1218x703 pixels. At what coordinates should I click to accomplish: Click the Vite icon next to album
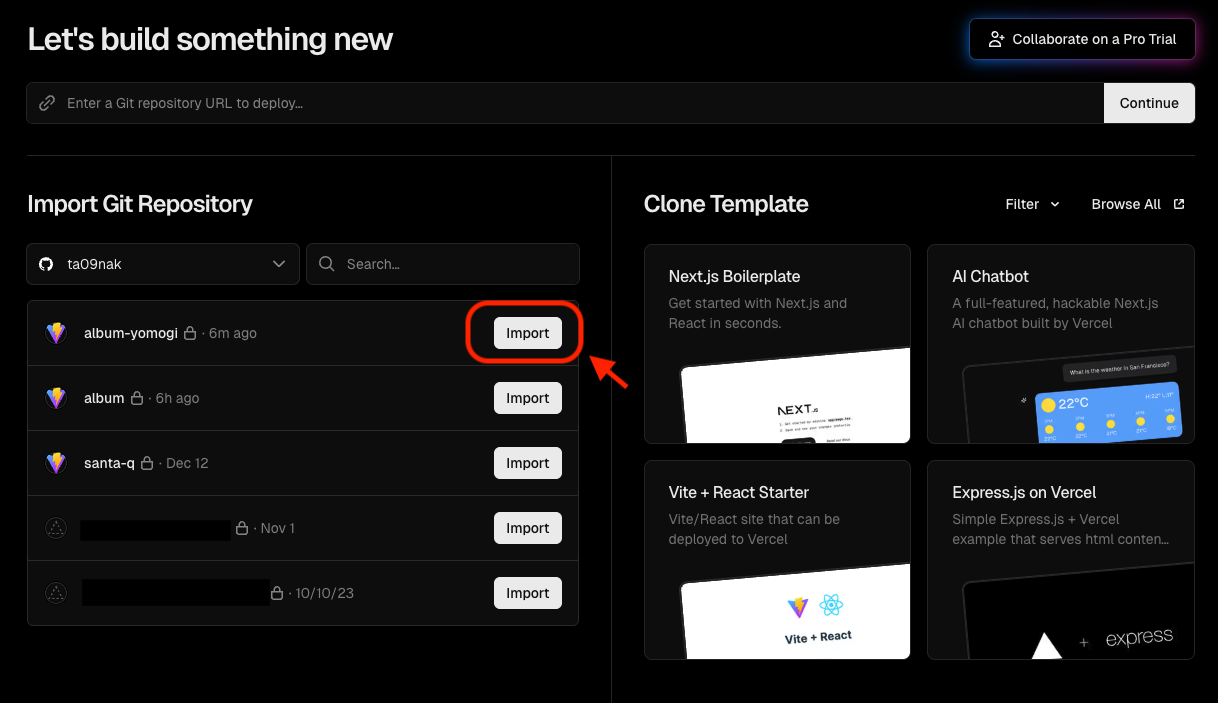click(56, 398)
